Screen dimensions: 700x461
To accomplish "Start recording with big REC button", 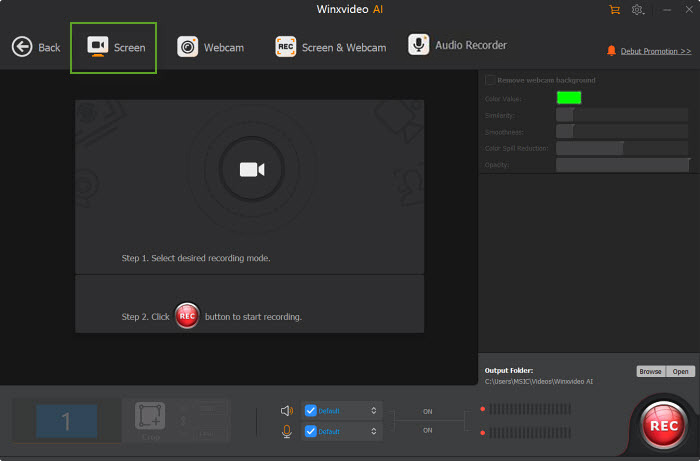I will (663, 425).
